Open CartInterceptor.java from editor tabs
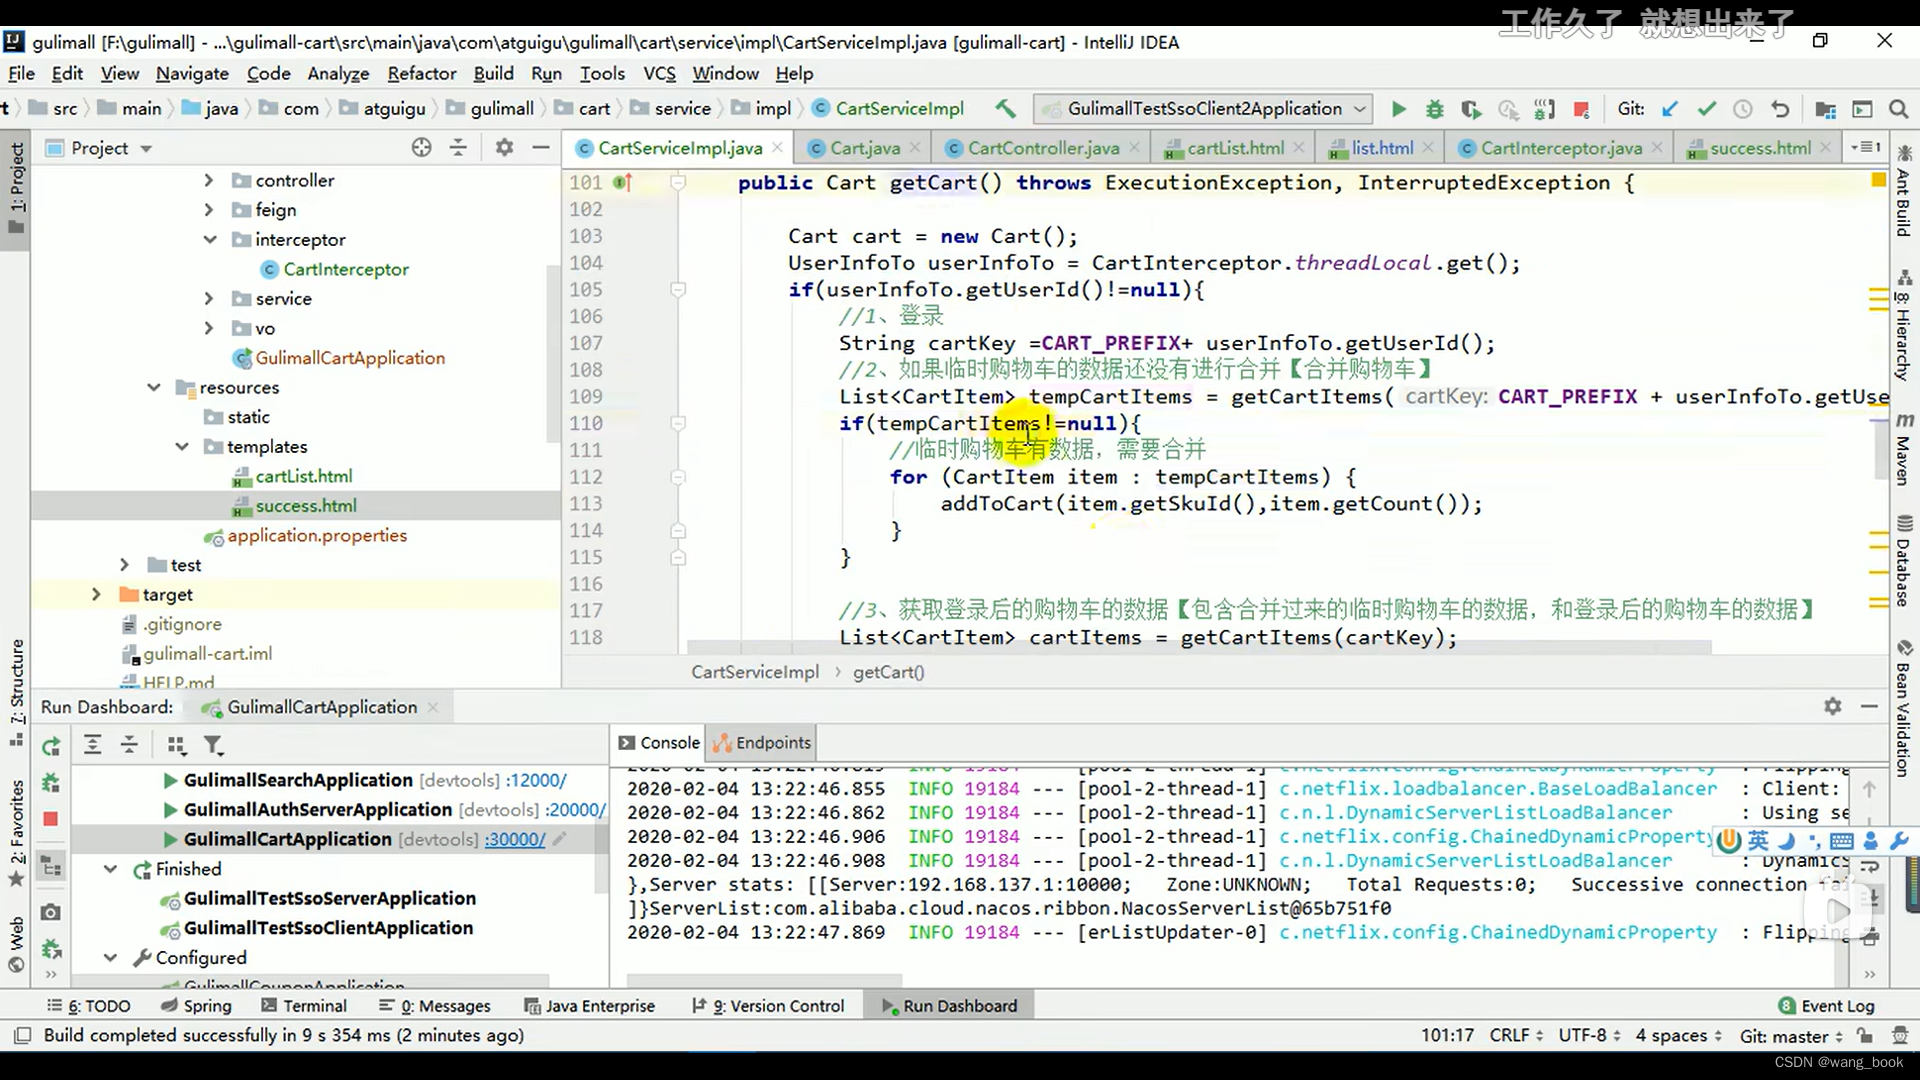Image resolution: width=1920 pixels, height=1080 pixels. tap(1560, 146)
